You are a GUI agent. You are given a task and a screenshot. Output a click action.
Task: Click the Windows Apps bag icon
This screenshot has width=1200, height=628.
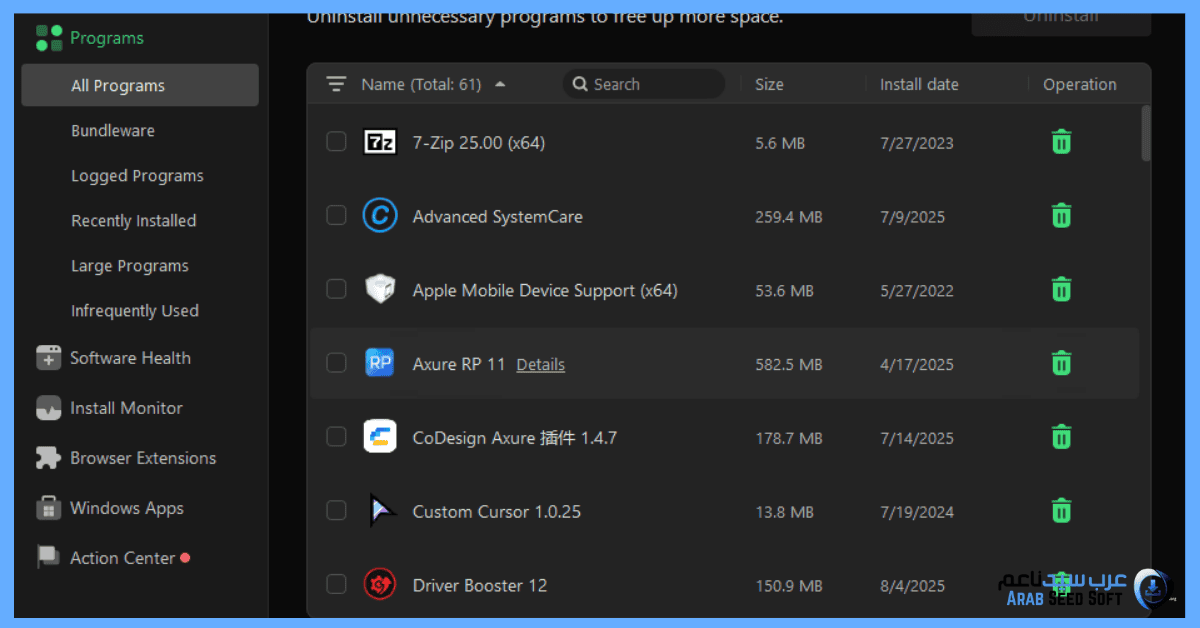click(48, 508)
